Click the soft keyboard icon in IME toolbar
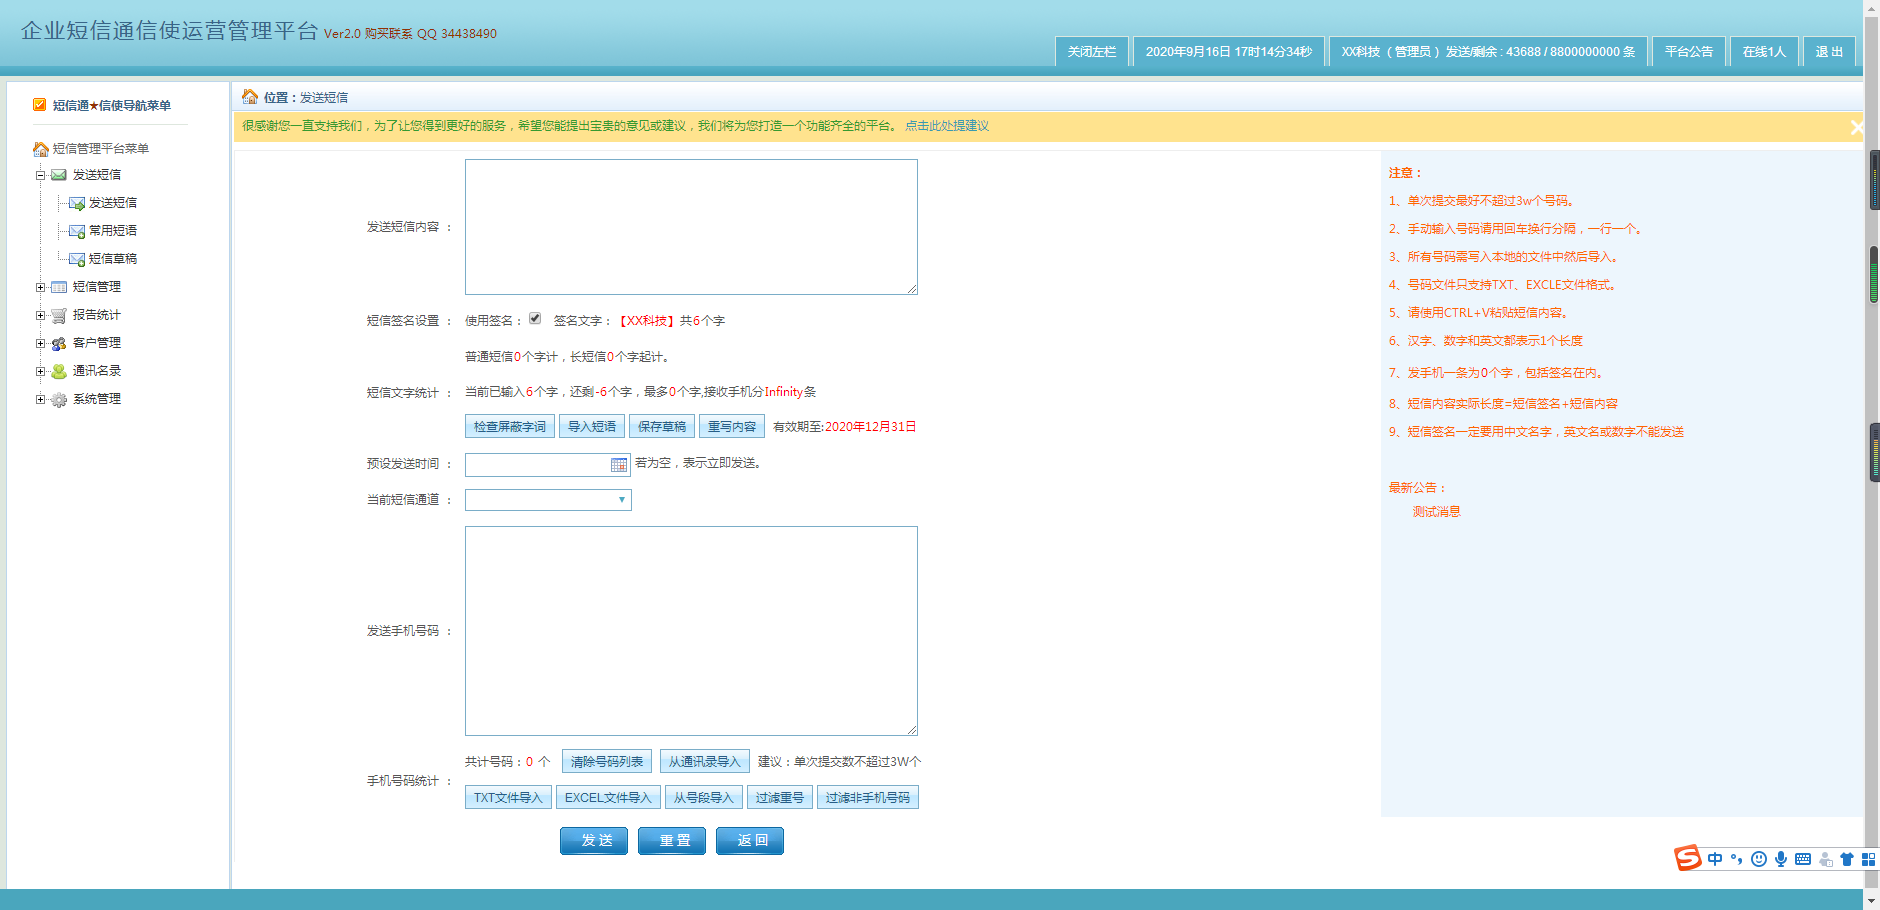 point(1803,859)
